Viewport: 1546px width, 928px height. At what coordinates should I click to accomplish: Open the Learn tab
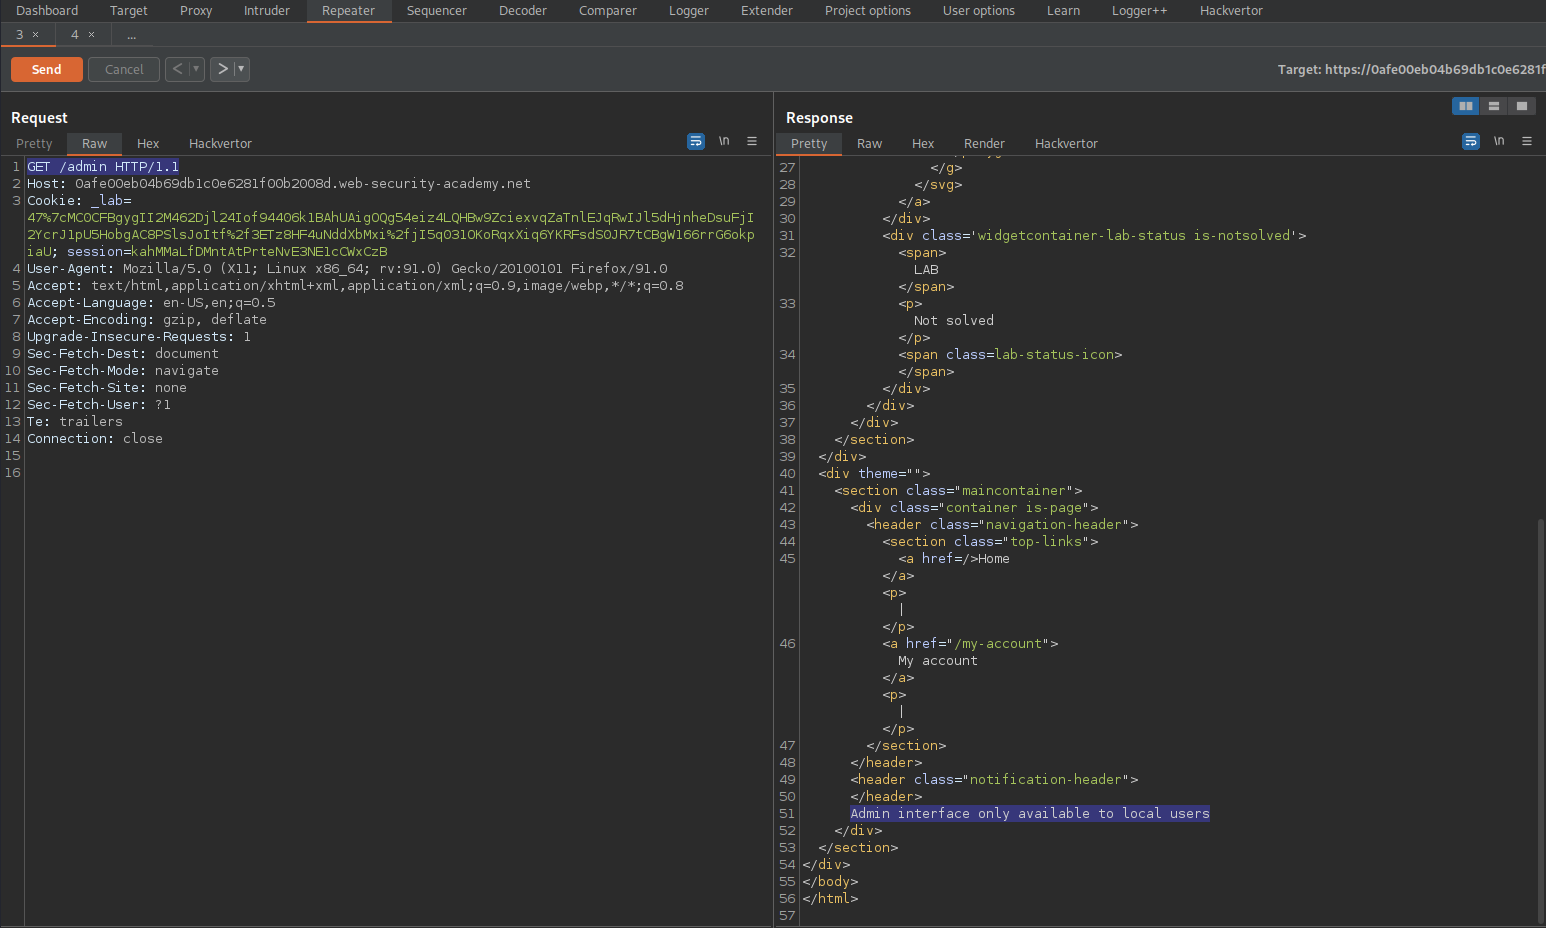click(1063, 11)
